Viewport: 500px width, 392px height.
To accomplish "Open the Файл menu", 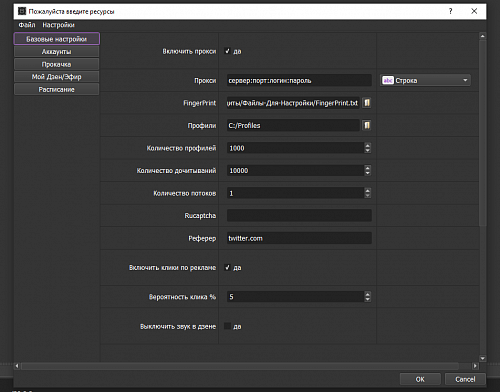I will (x=27, y=25).
